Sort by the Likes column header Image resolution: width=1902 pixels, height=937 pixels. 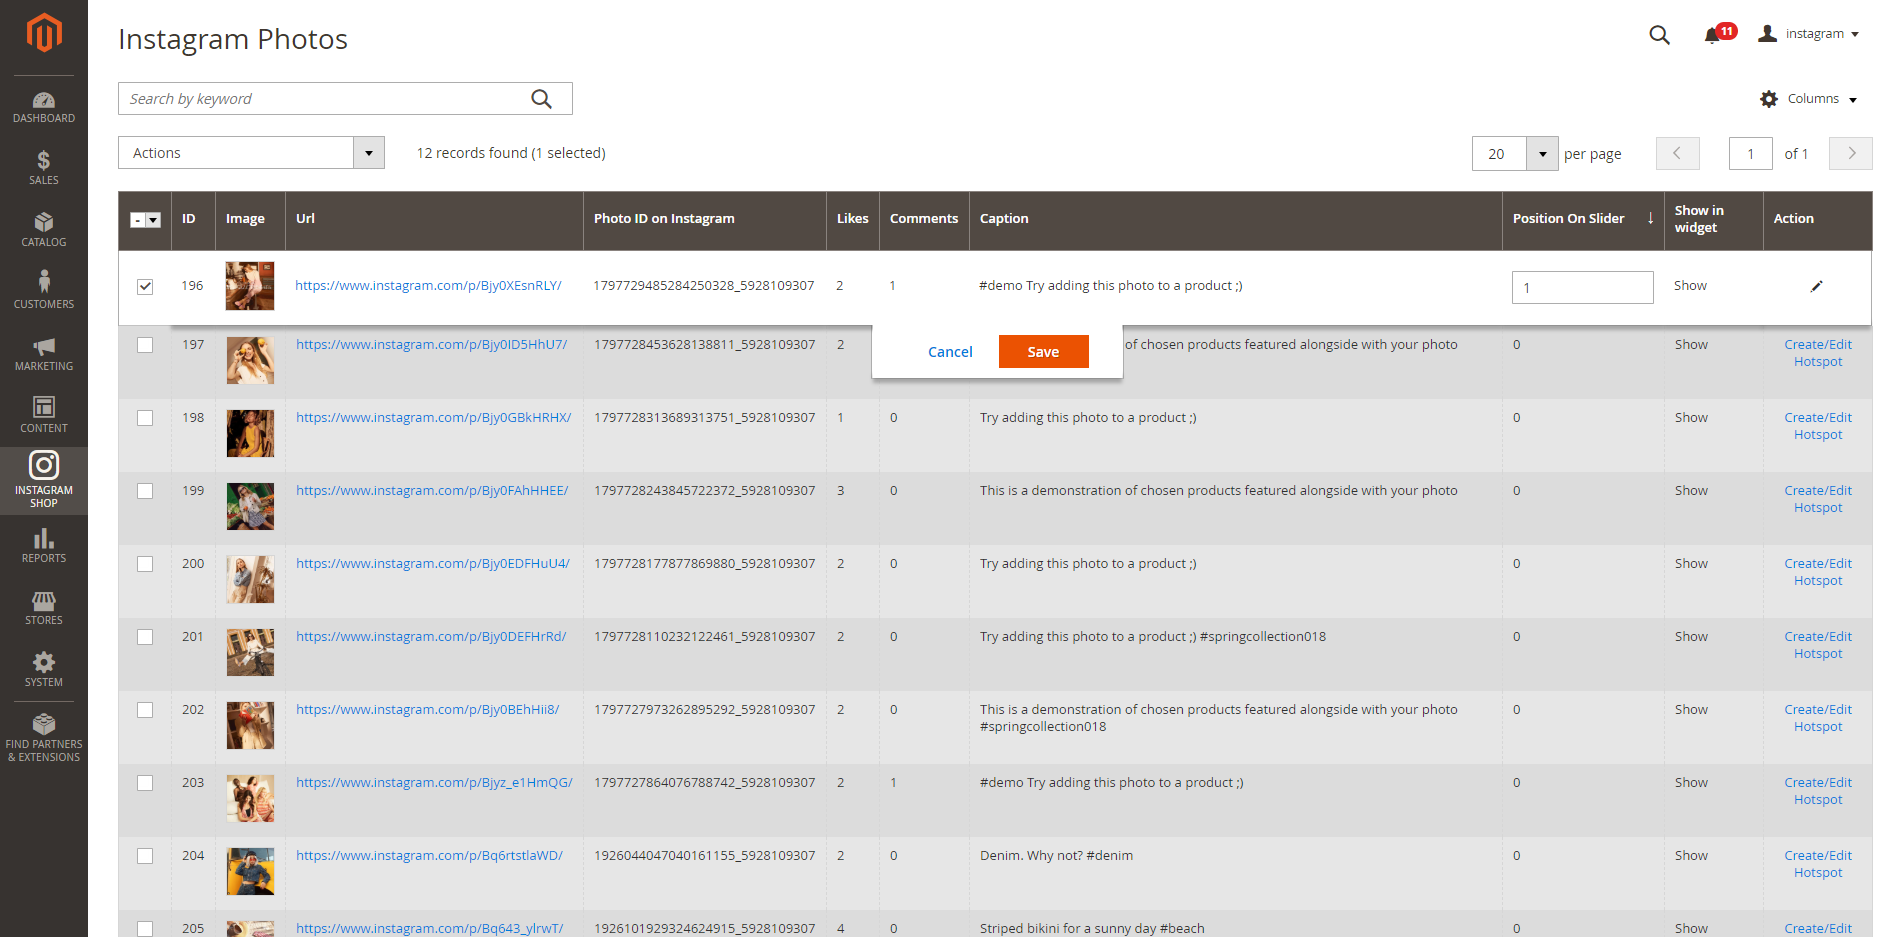(x=852, y=219)
